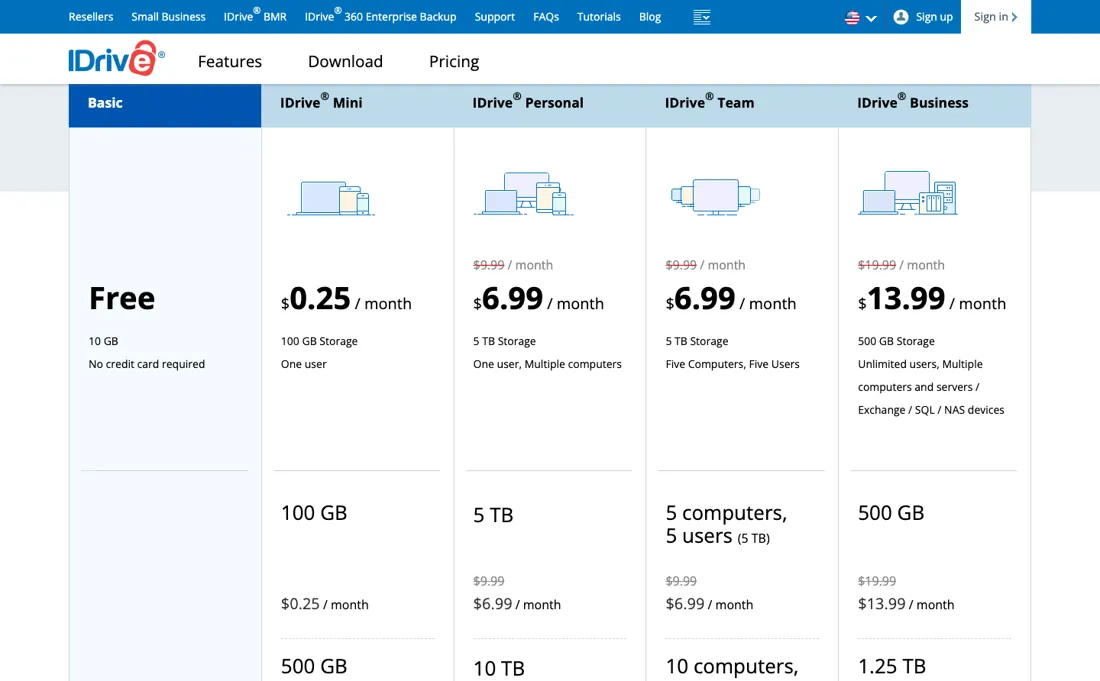Screen dimensions: 1100x681
Task: Click the Free price heading
Action: coord(121,299)
